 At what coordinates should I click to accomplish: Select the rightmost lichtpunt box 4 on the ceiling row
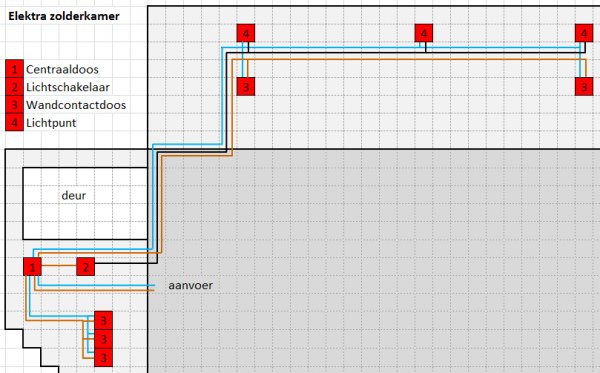point(584,33)
